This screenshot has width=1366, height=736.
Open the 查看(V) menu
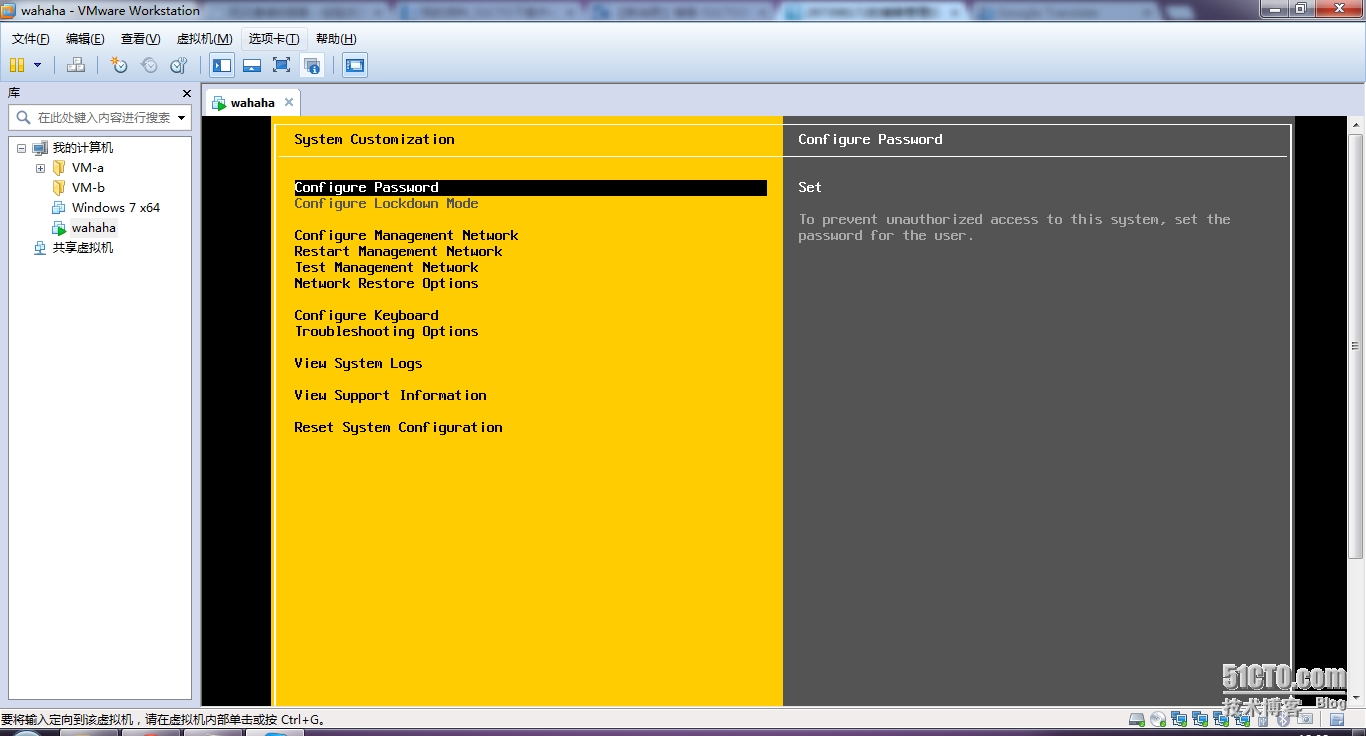140,39
